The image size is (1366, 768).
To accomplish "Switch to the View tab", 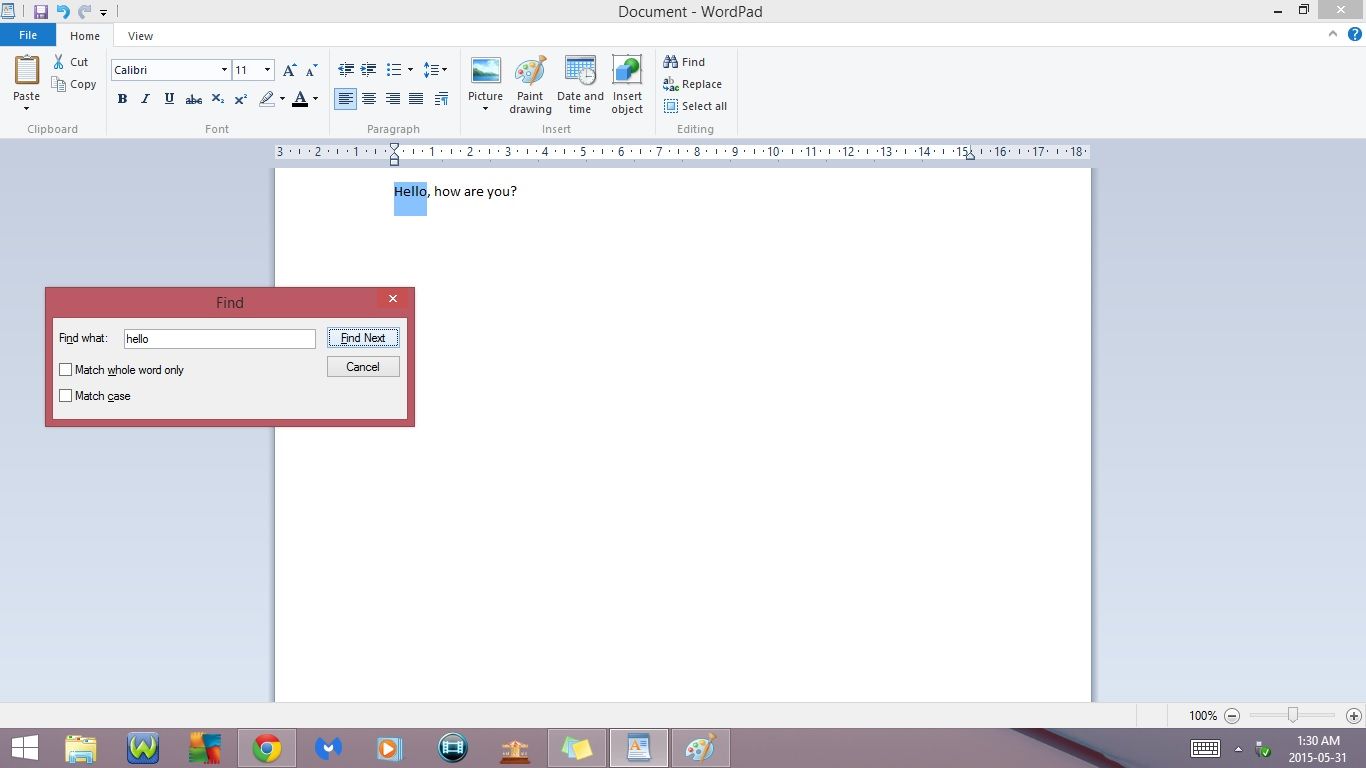I will (140, 35).
